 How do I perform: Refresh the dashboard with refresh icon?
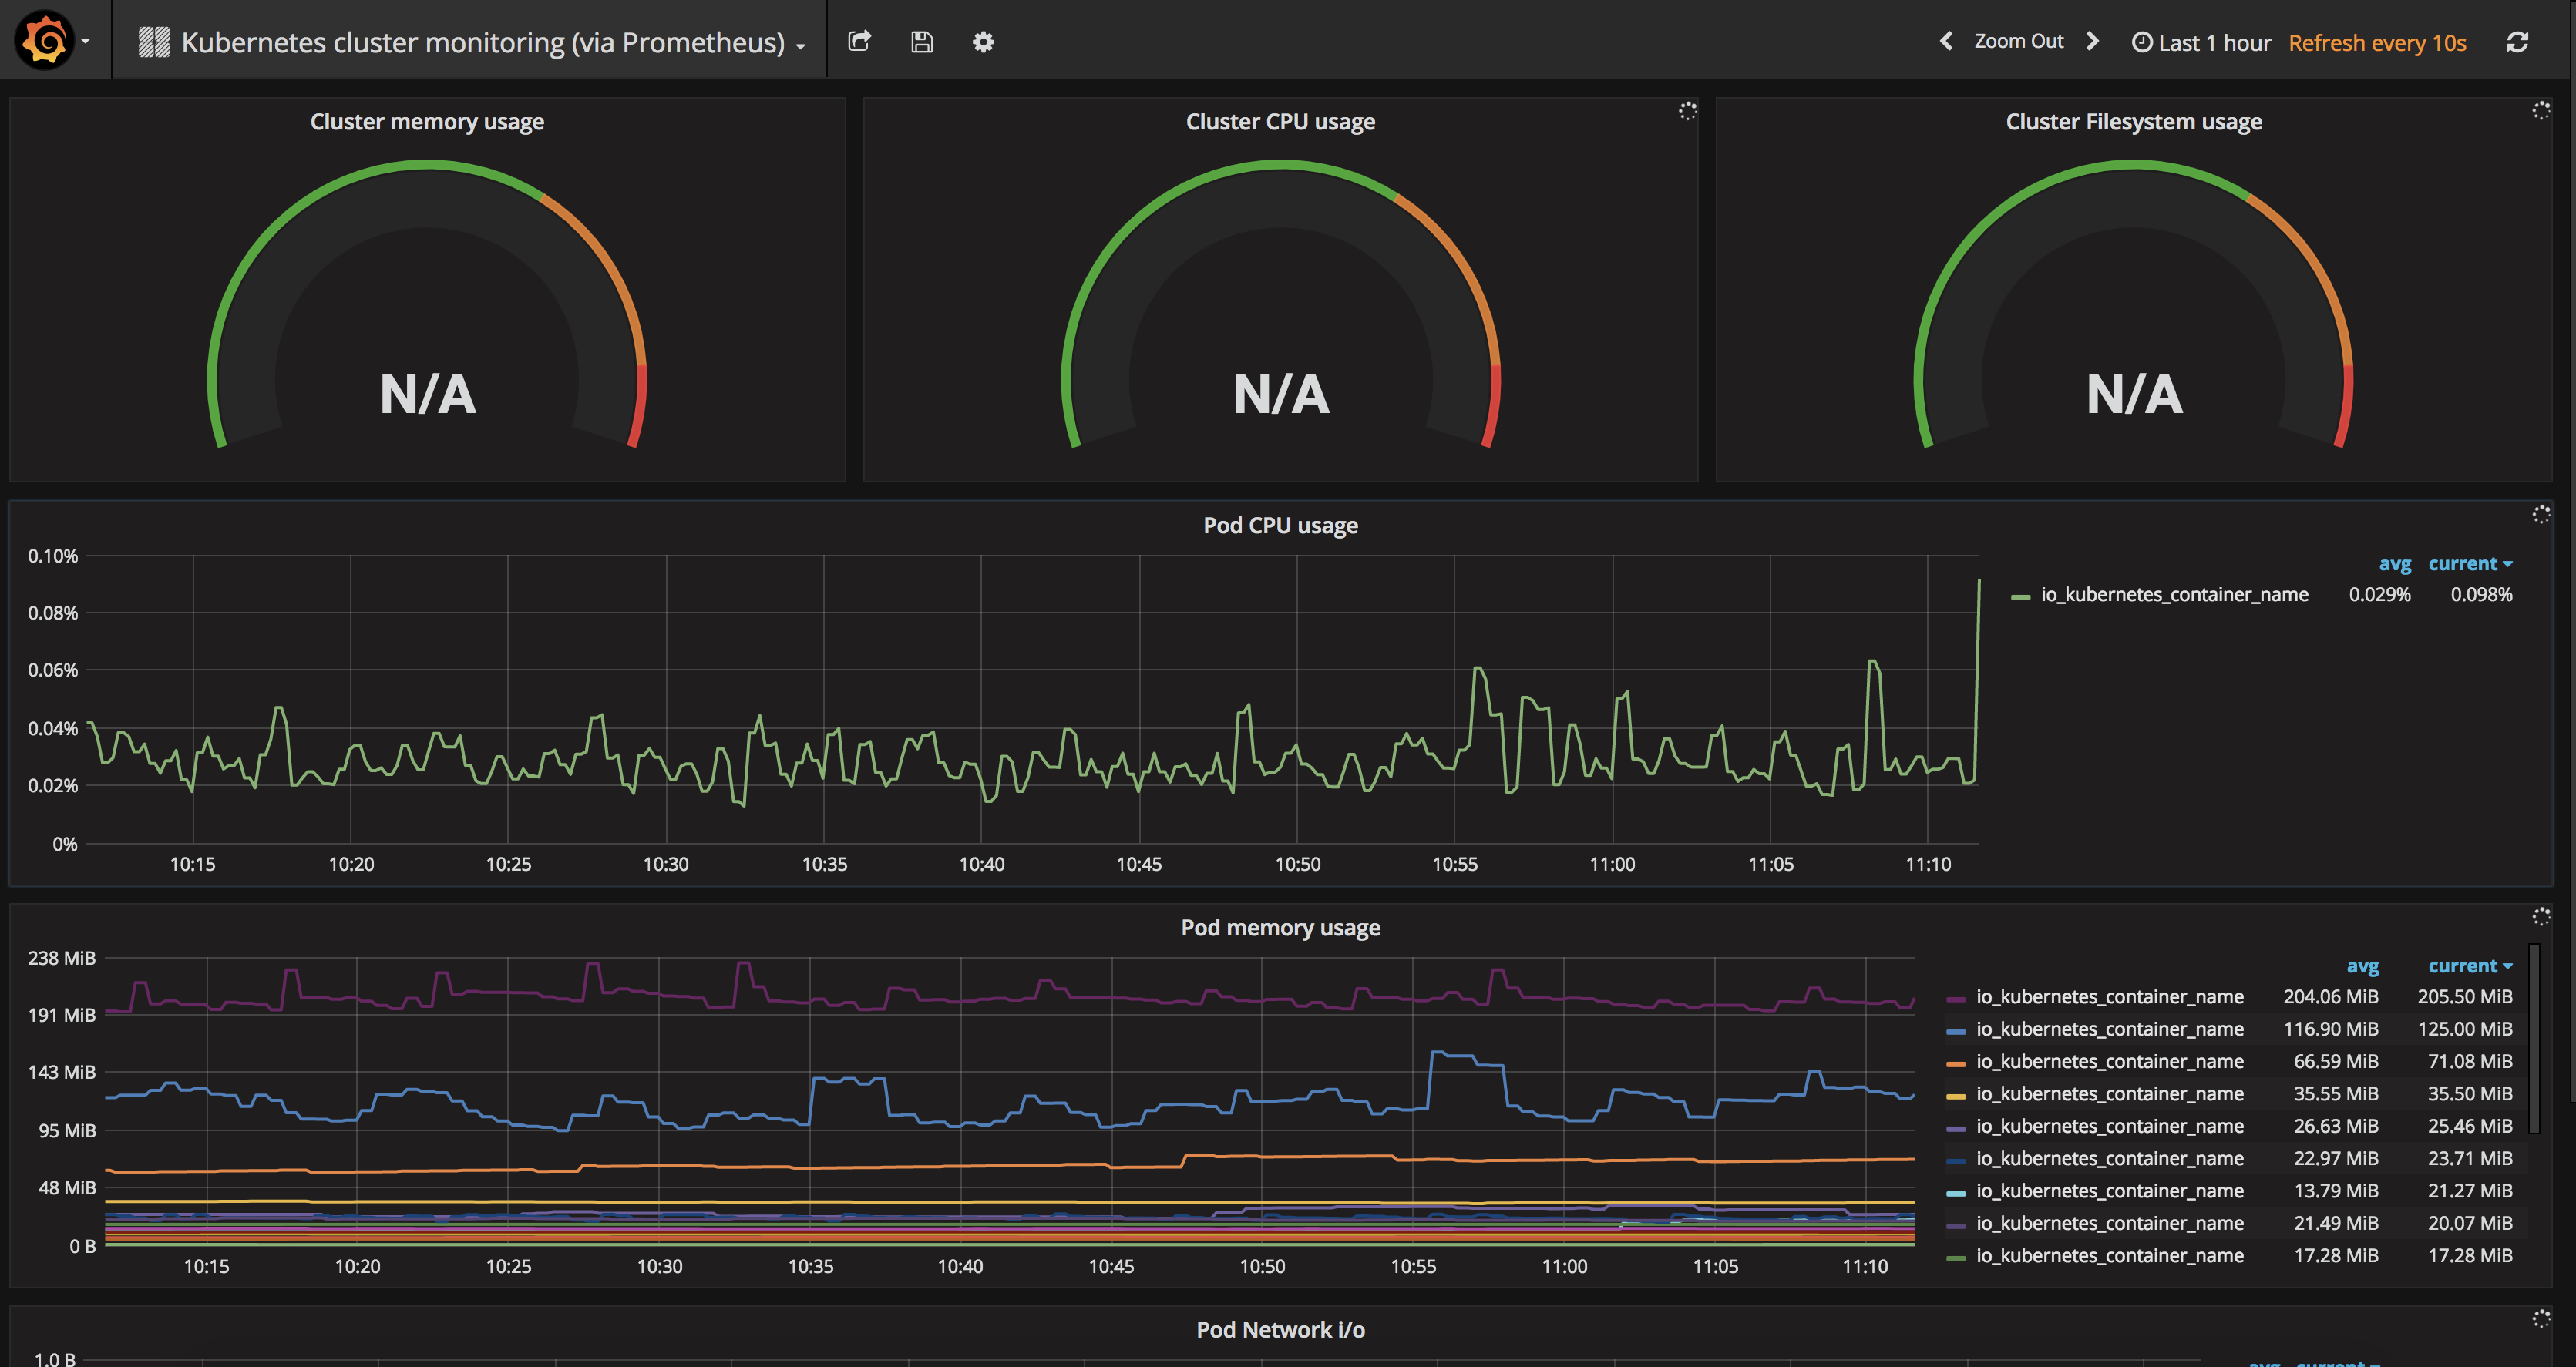click(x=2517, y=42)
